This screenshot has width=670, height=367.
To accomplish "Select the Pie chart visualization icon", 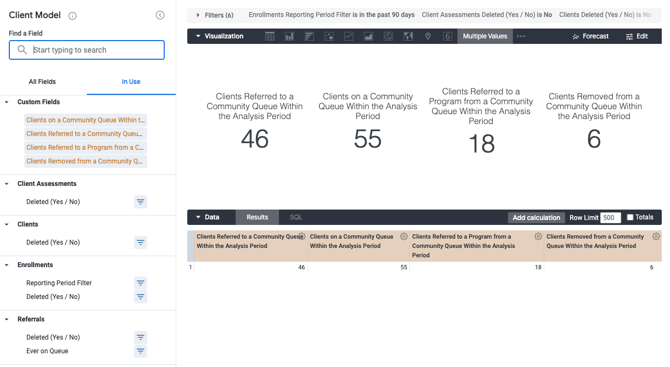I will point(388,36).
